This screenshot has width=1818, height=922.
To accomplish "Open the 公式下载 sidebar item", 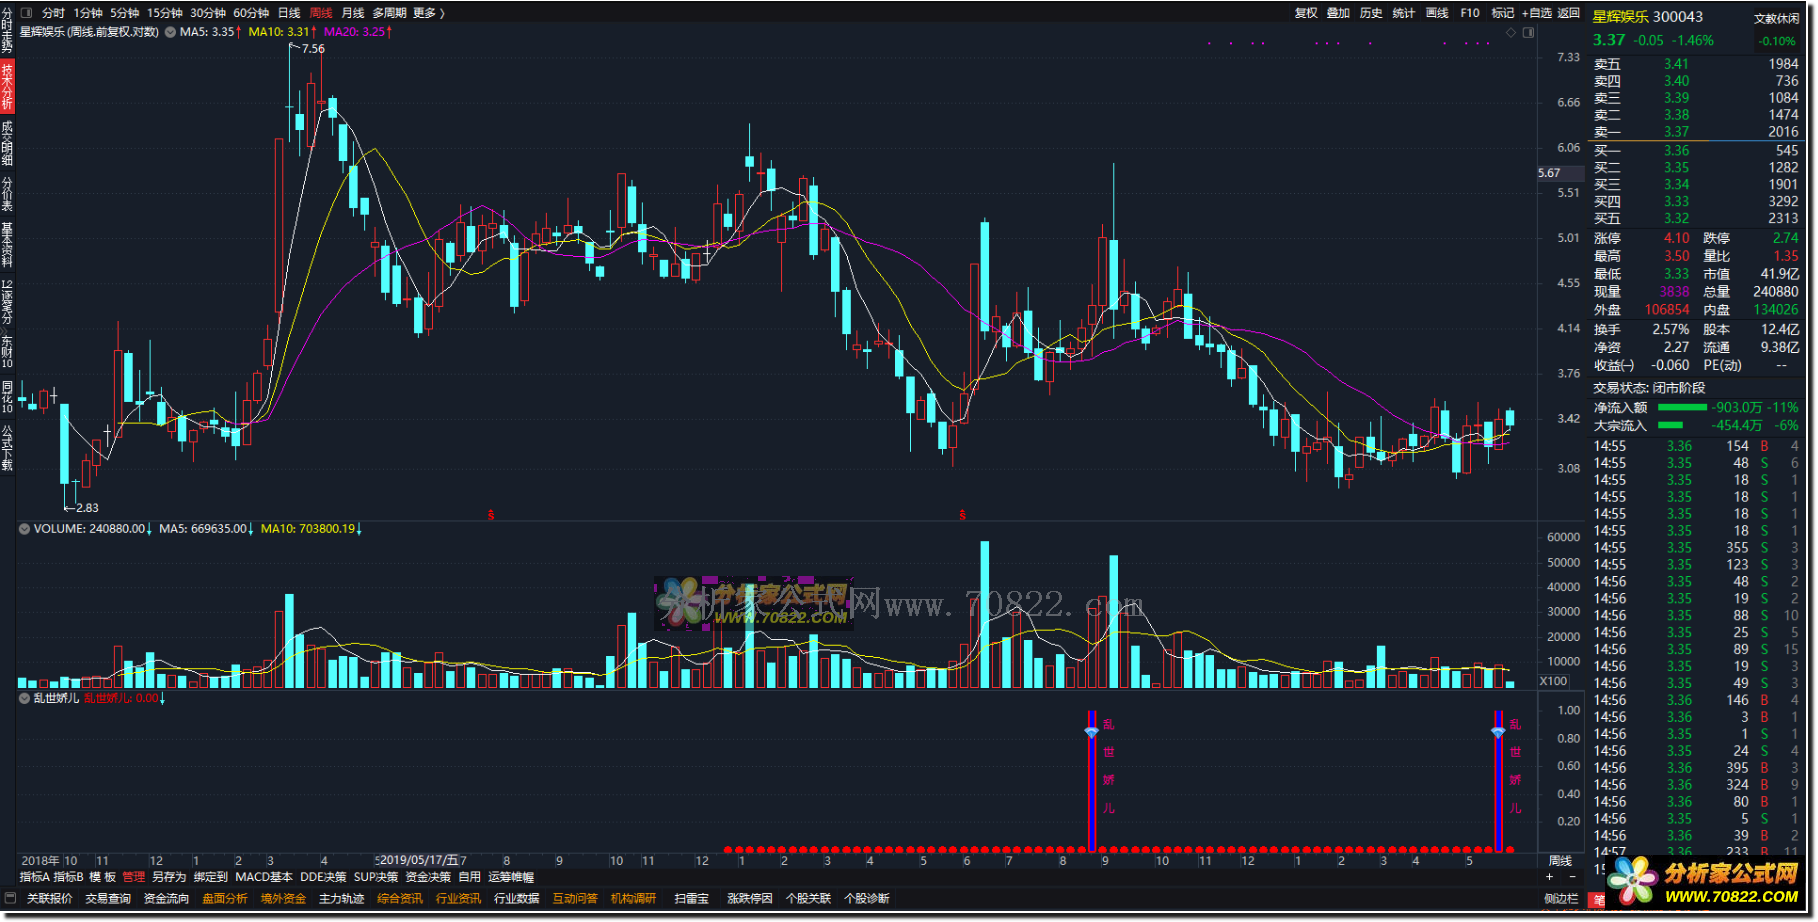I will (7, 447).
